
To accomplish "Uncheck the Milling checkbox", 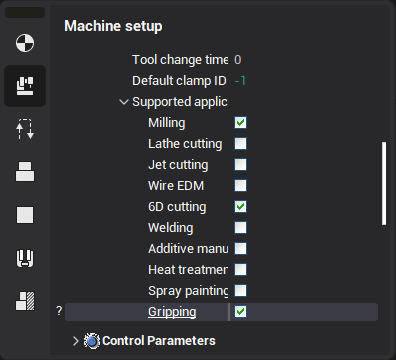I will tap(240, 123).
